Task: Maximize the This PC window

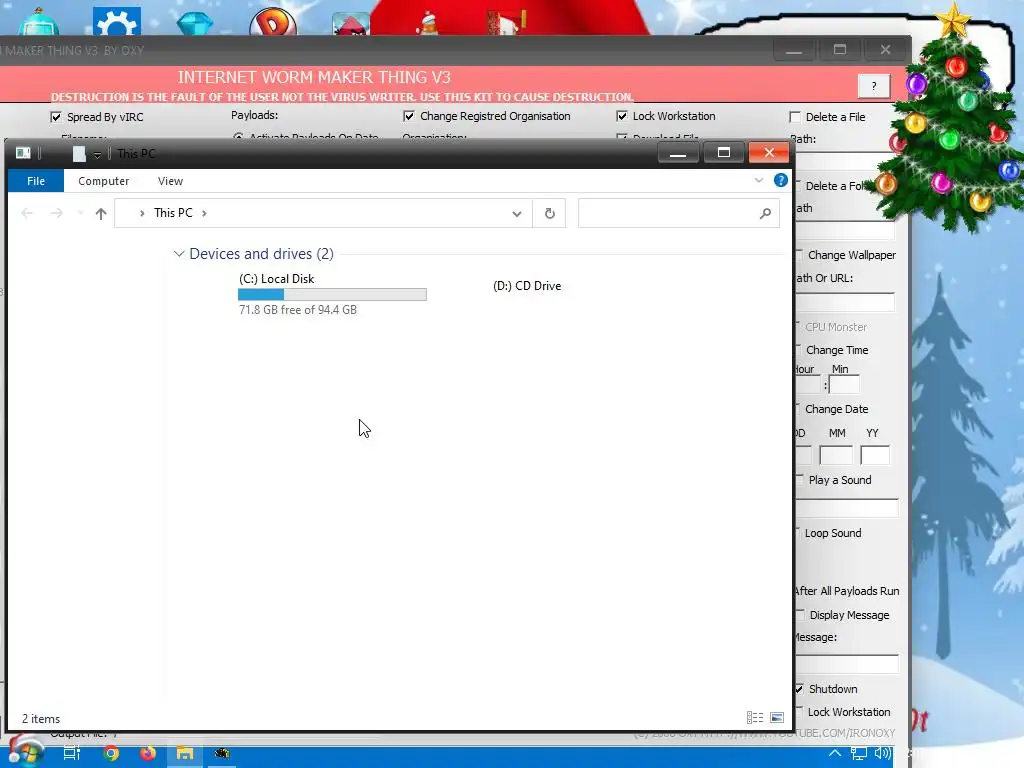Action: point(724,153)
